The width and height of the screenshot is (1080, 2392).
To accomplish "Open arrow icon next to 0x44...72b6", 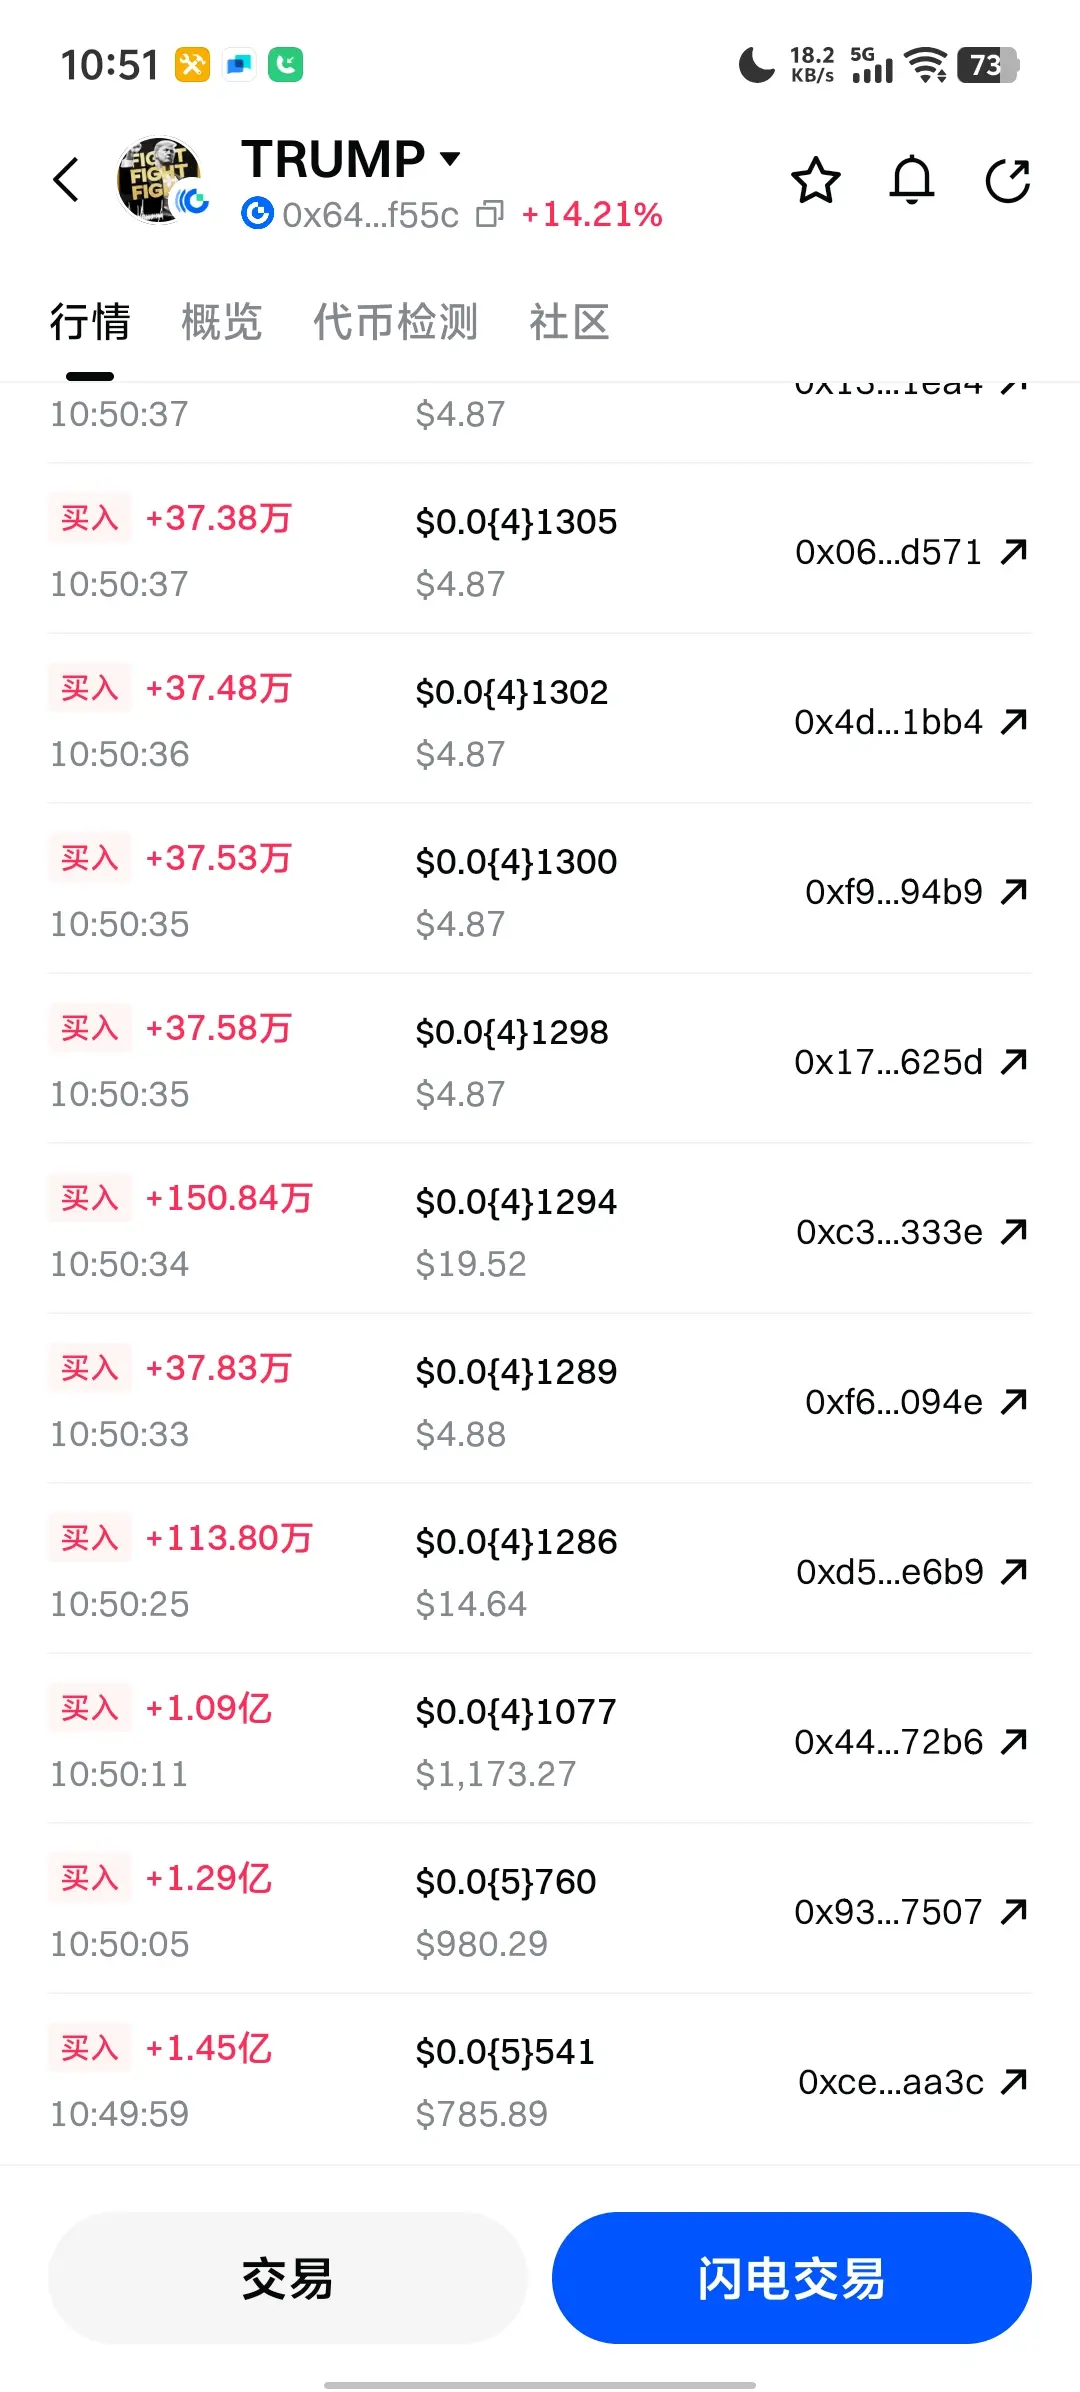I will pyautogui.click(x=1014, y=1741).
